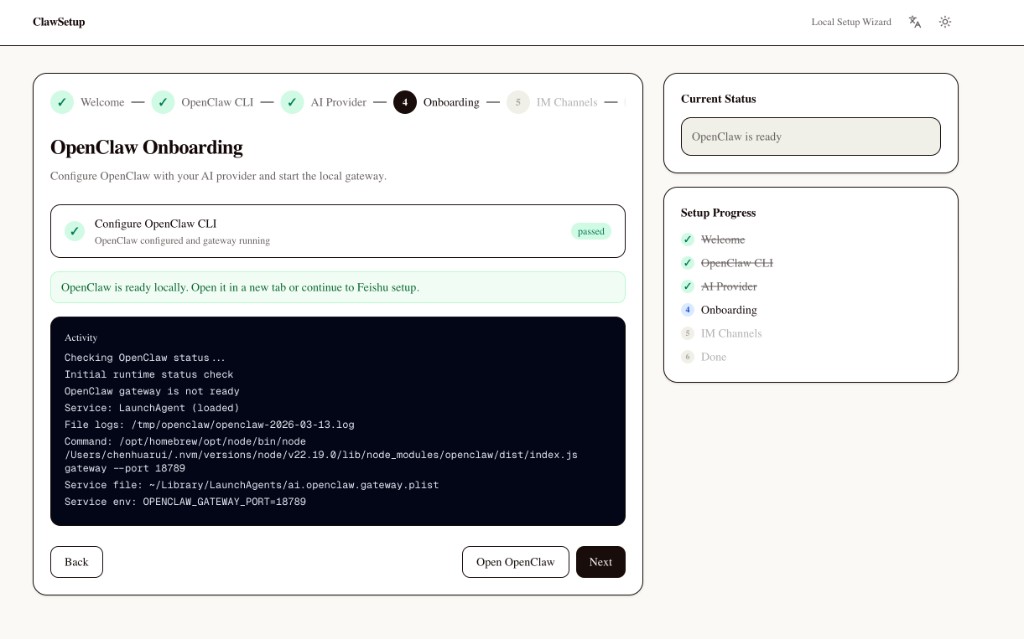This screenshot has width=1024, height=639.
Task: Click the Activity label in log panel
Action: point(81,338)
